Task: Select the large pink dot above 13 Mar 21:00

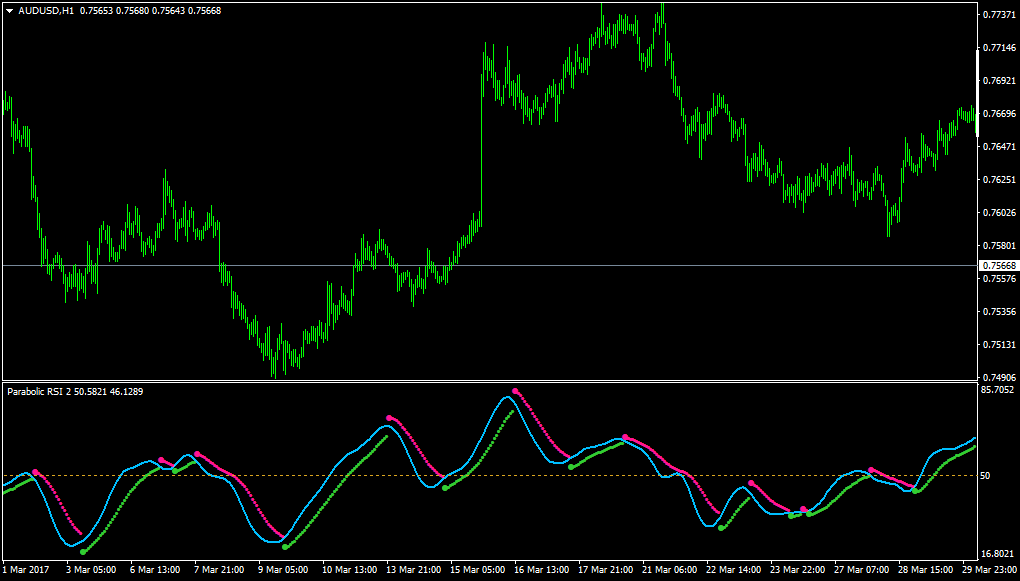Action: point(389,418)
